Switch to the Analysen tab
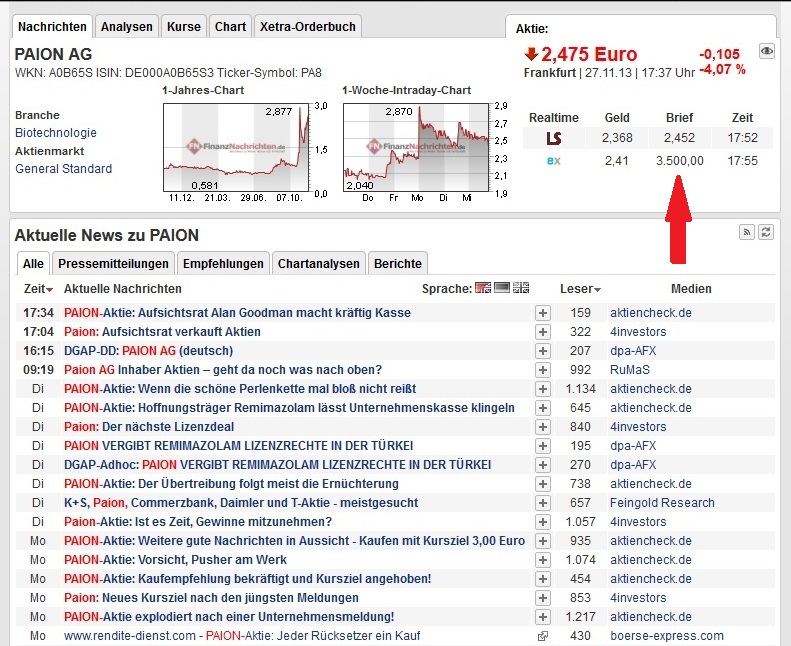Viewport: 791px width, 646px height. (x=127, y=27)
